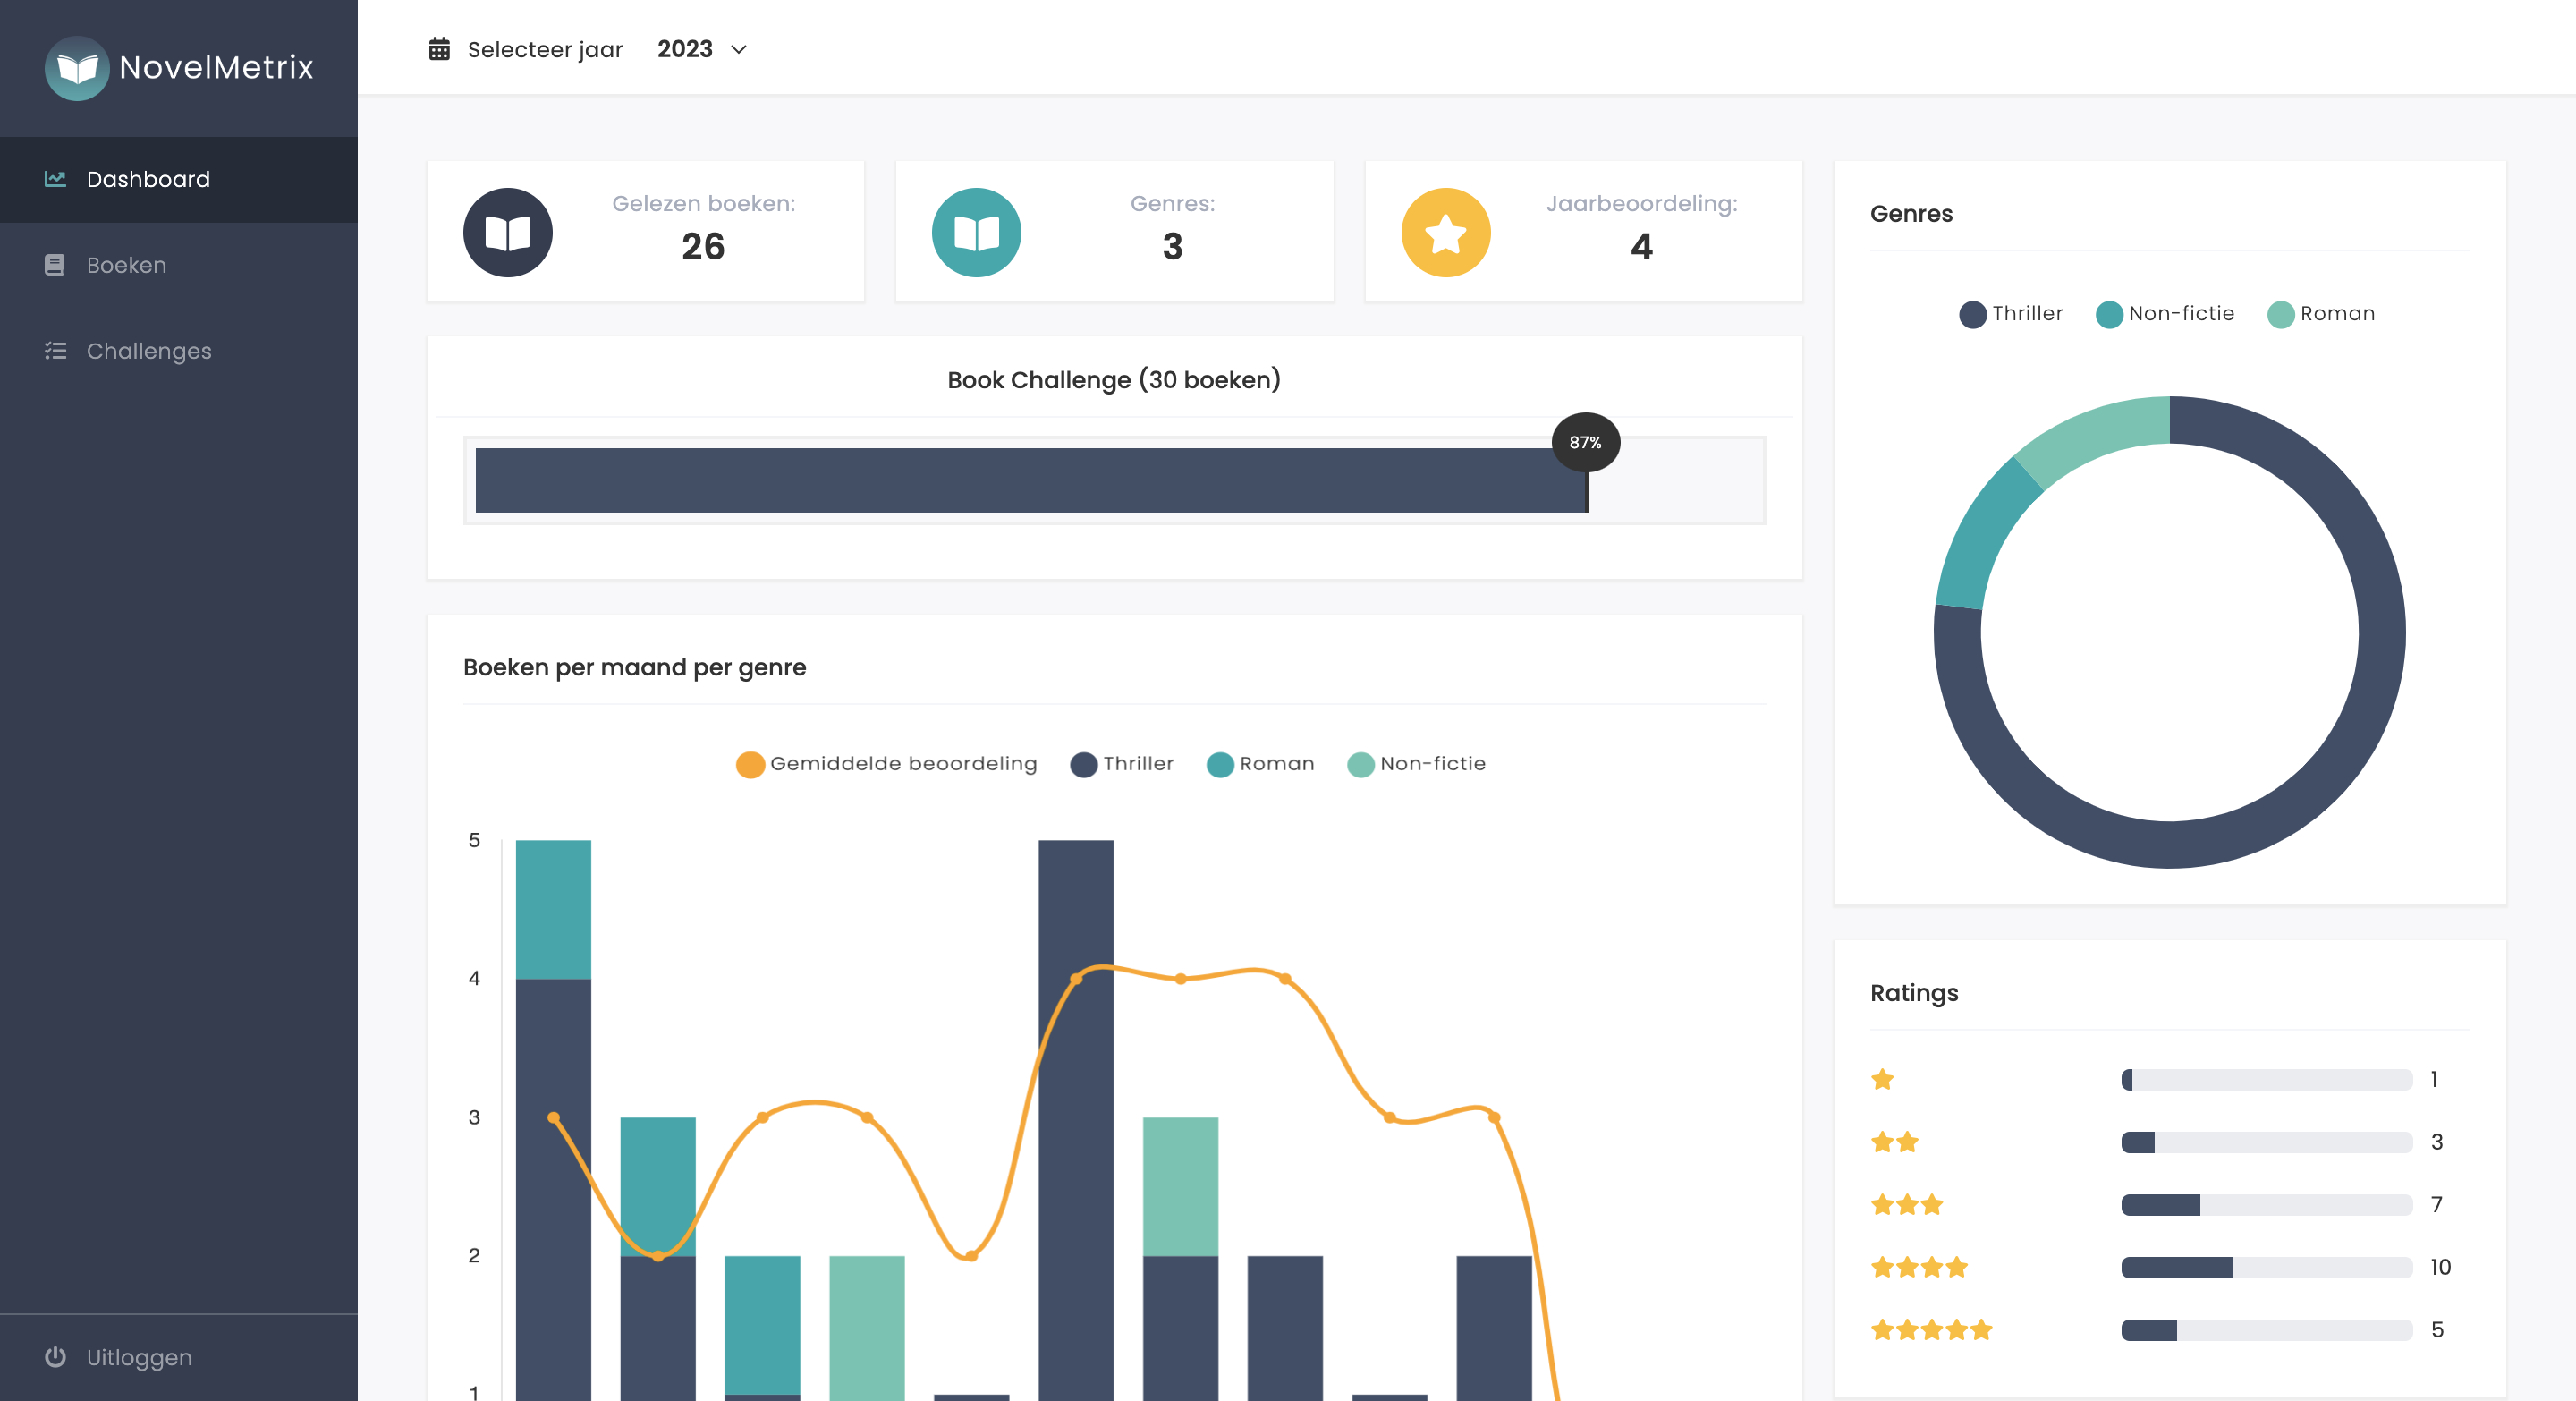Click the Boeken per maand per genre heading

634,667
